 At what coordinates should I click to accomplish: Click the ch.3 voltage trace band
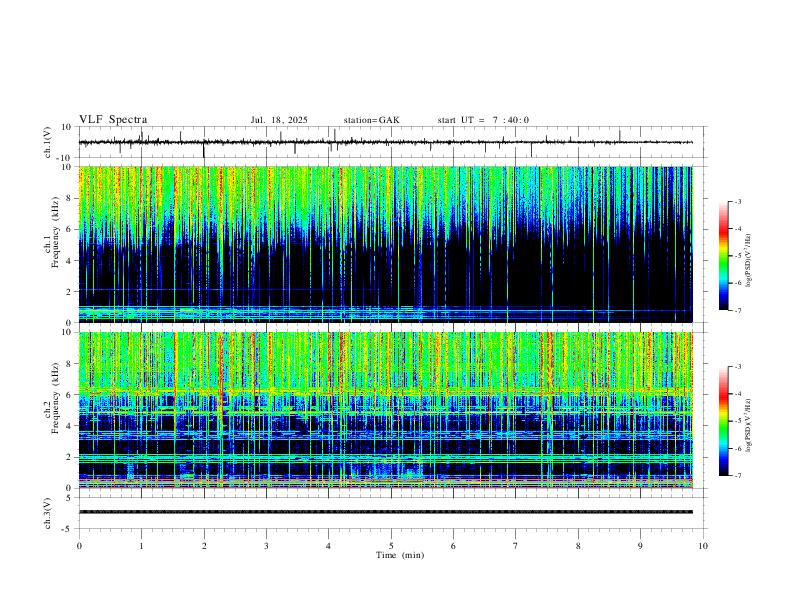click(386, 512)
